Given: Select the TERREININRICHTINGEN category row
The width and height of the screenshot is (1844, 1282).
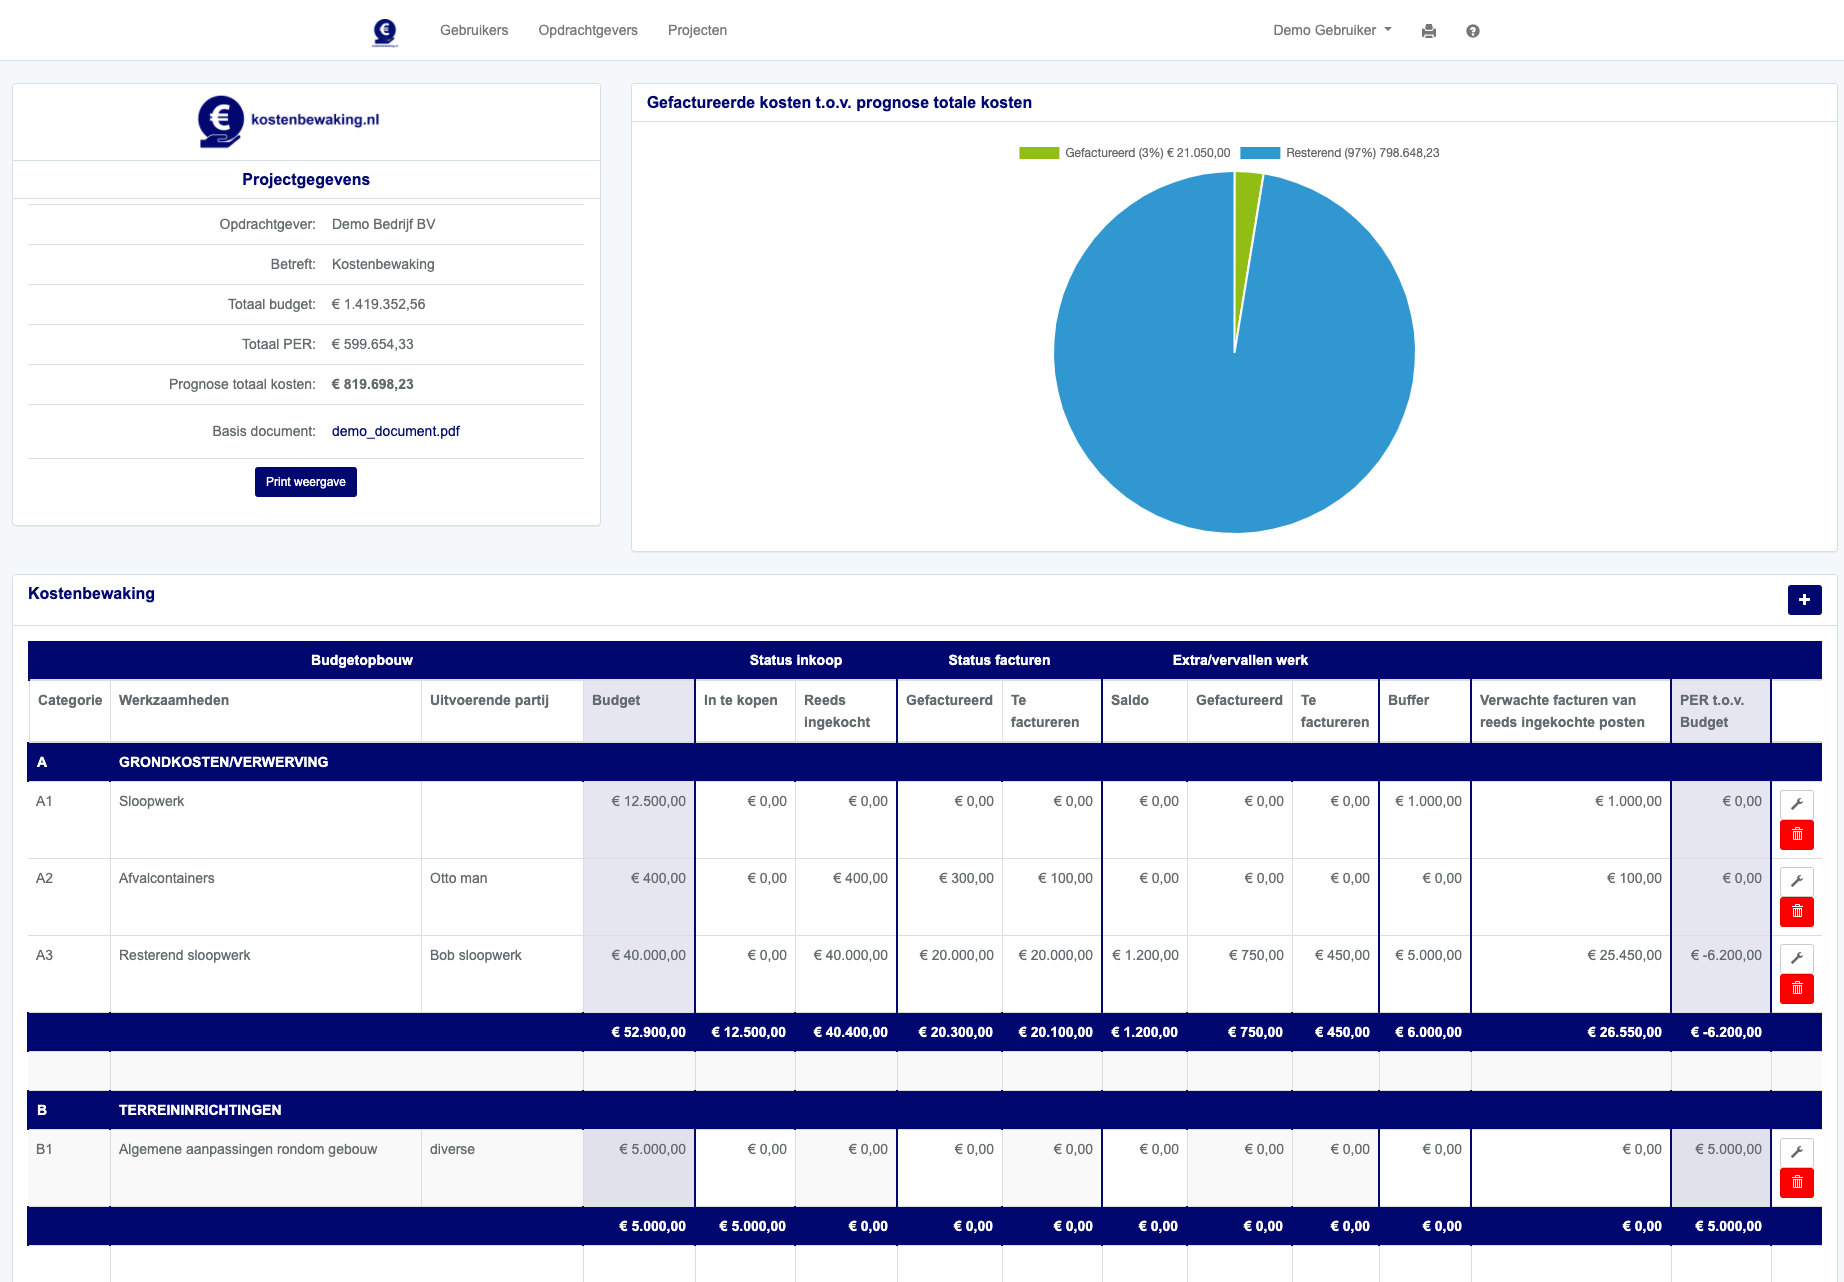Looking at the screenshot, I should 924,1110.
